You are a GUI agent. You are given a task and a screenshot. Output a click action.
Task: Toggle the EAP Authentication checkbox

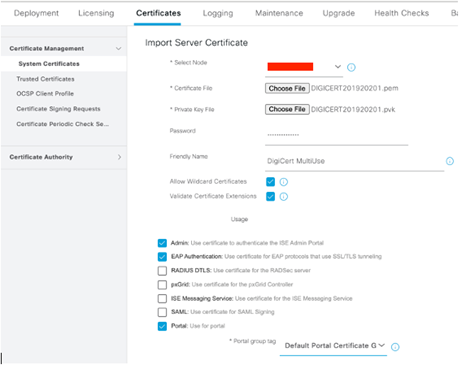[x=162, y=257]
